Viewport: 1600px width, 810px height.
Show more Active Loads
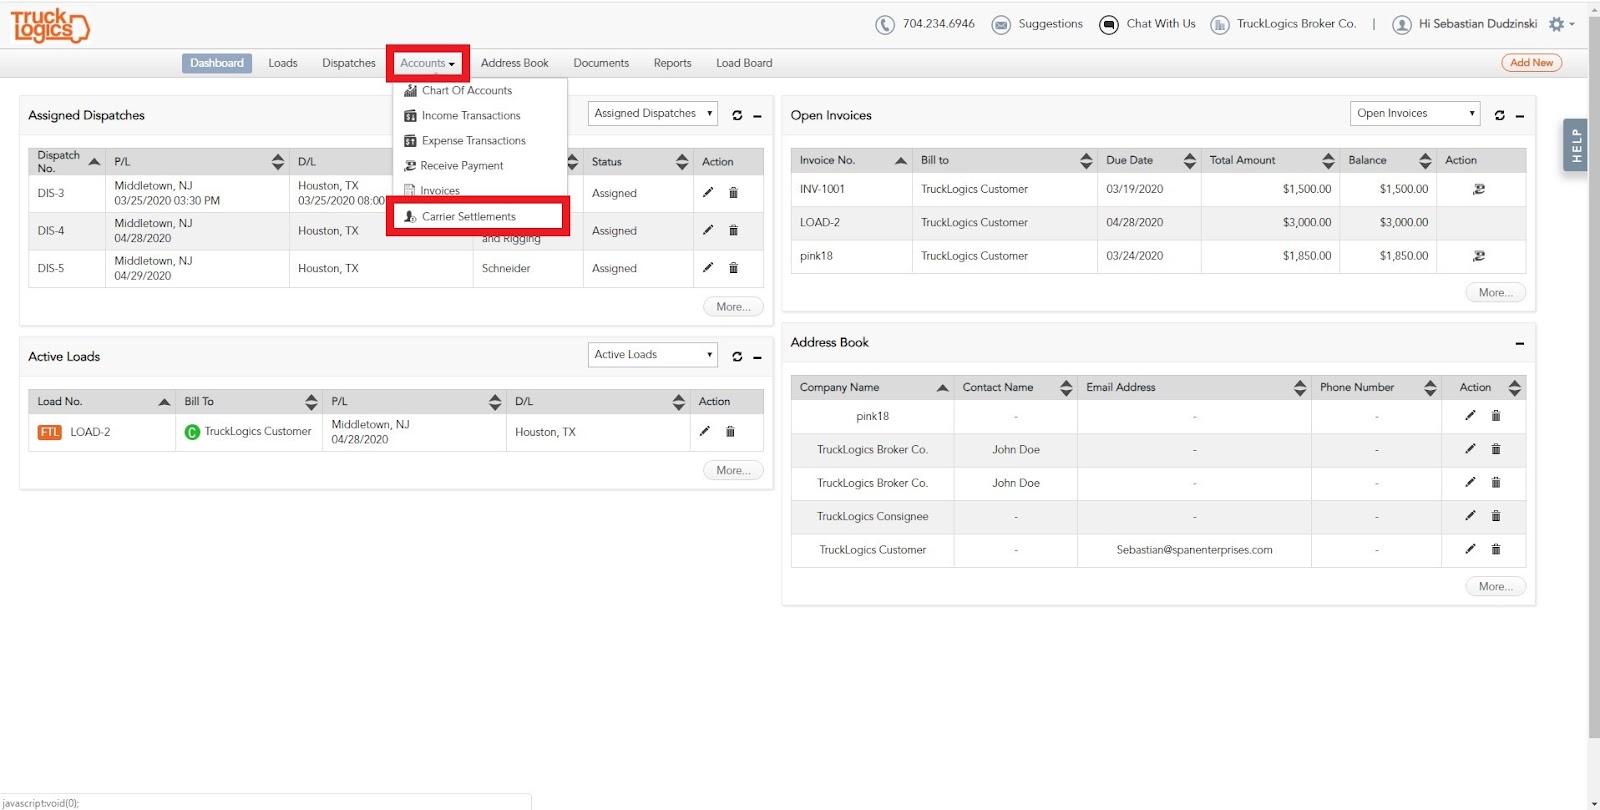(x=733, y=470)
